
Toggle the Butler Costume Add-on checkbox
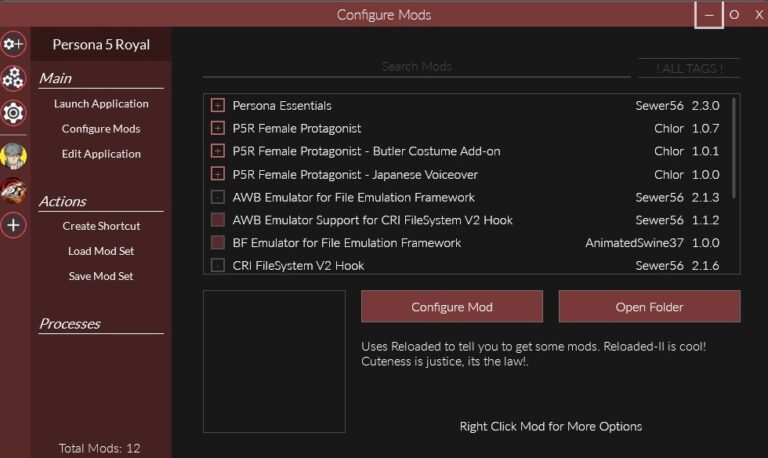(218, 151)
